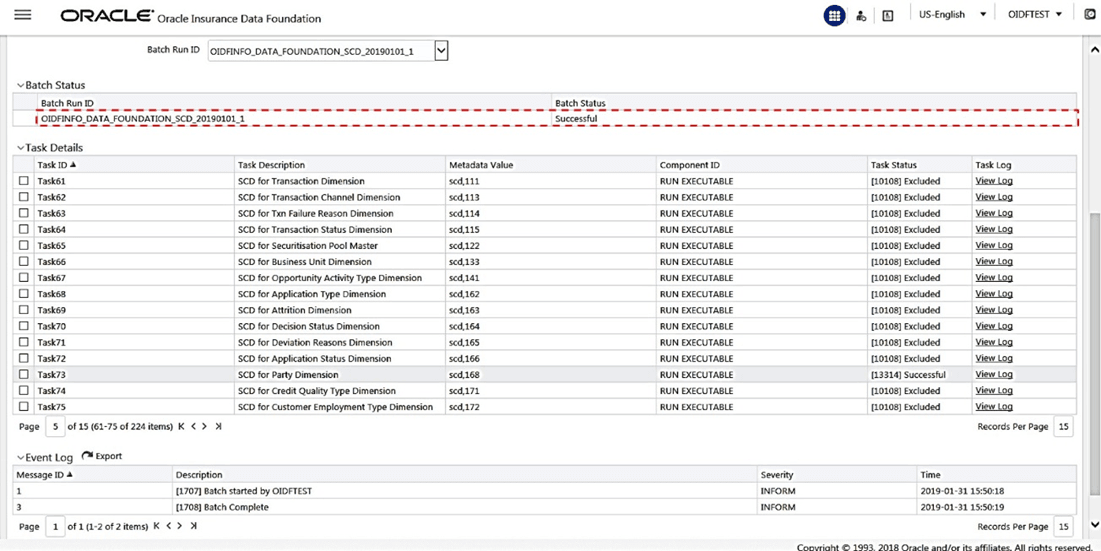
Task: Click the user administration icon in header
Action: click(861, 15)
